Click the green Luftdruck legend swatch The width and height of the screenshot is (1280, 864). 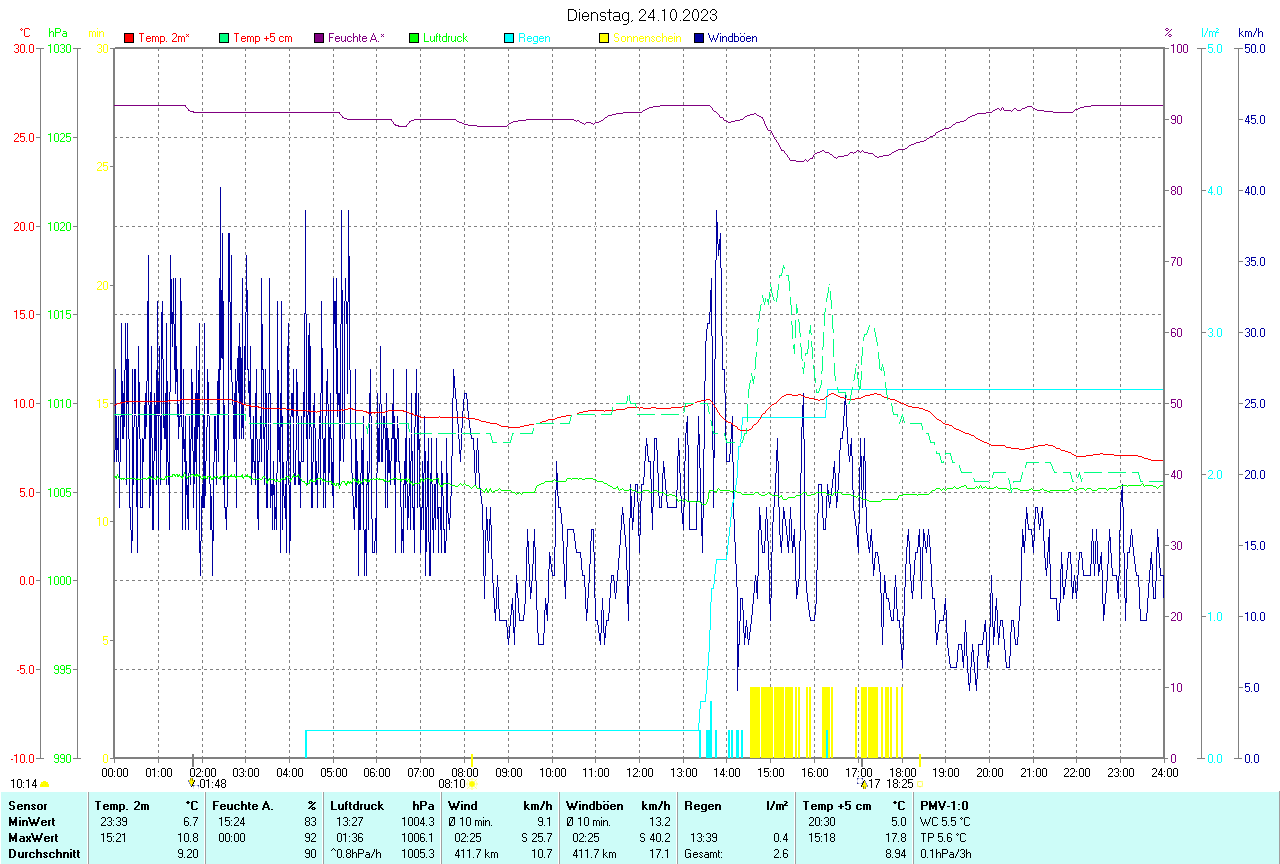pos(414,38)
